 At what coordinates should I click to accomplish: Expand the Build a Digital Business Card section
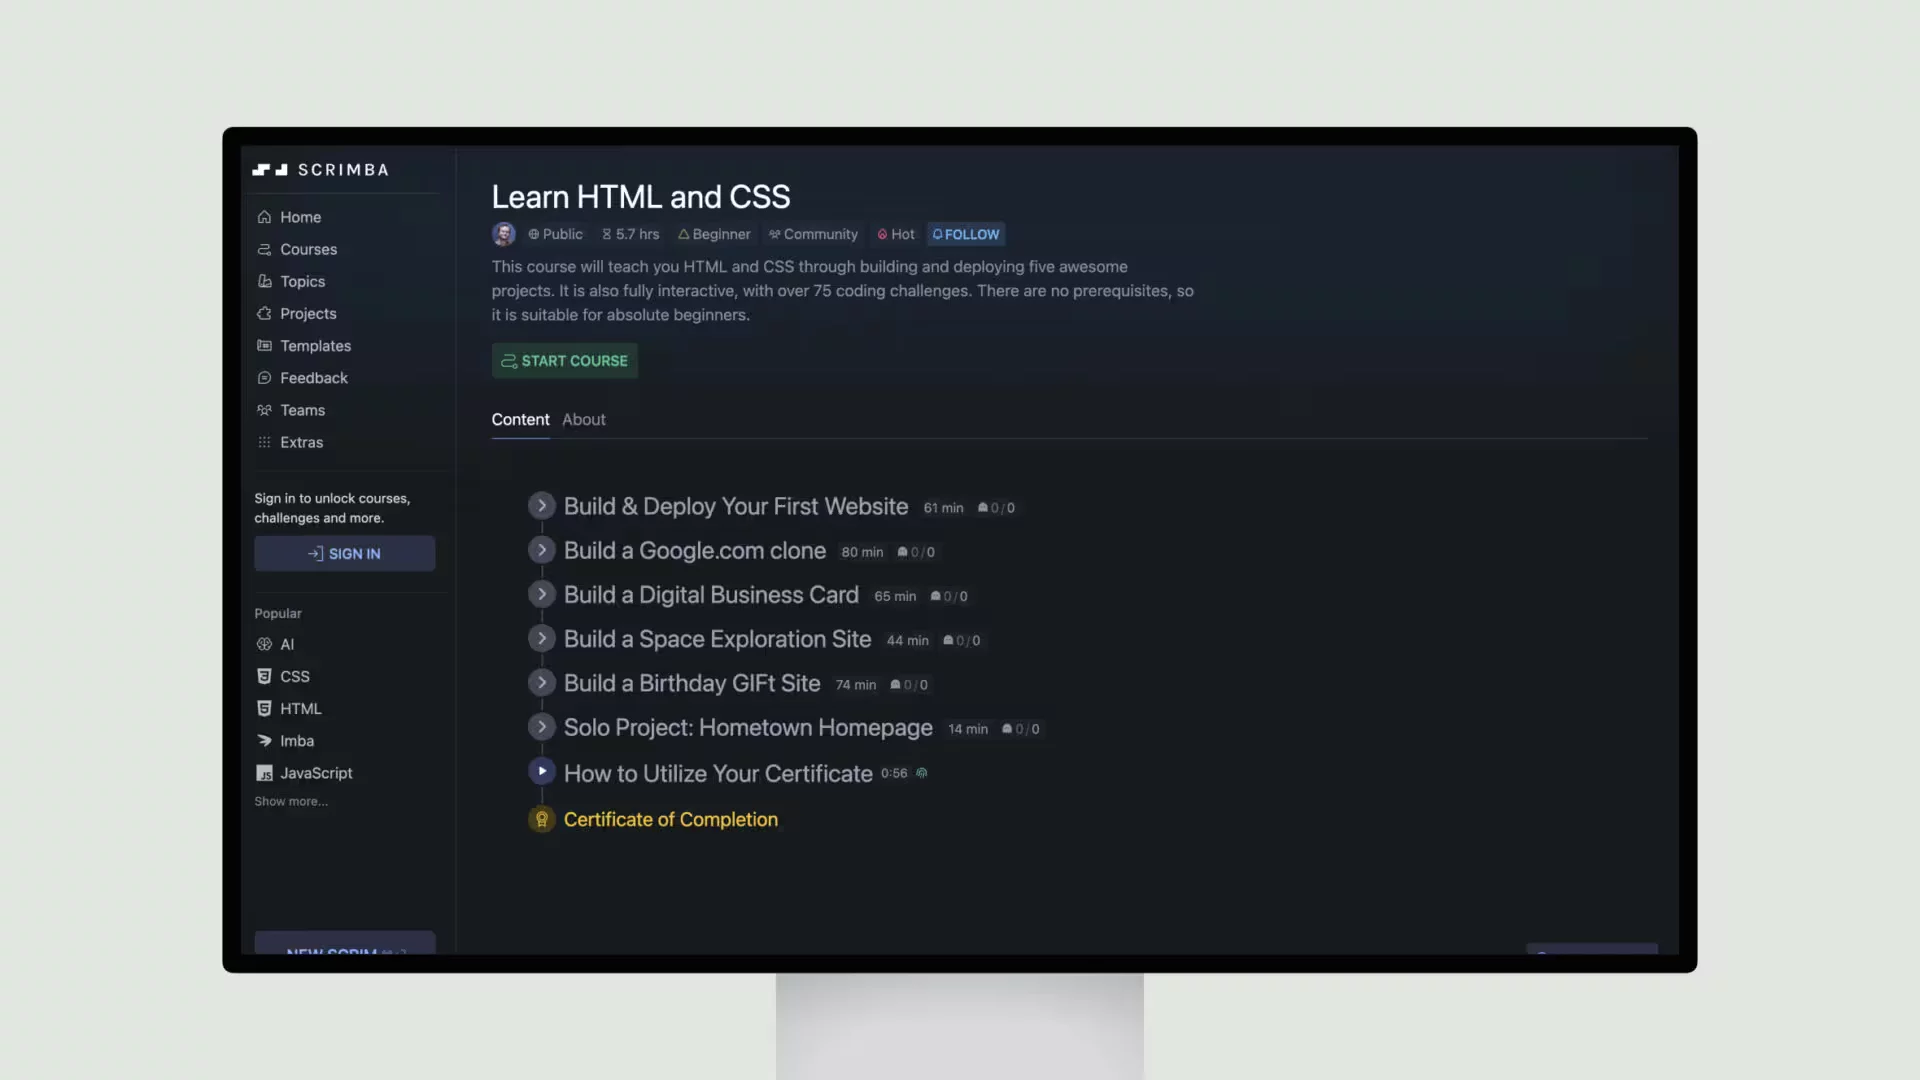tap(542, 593)
